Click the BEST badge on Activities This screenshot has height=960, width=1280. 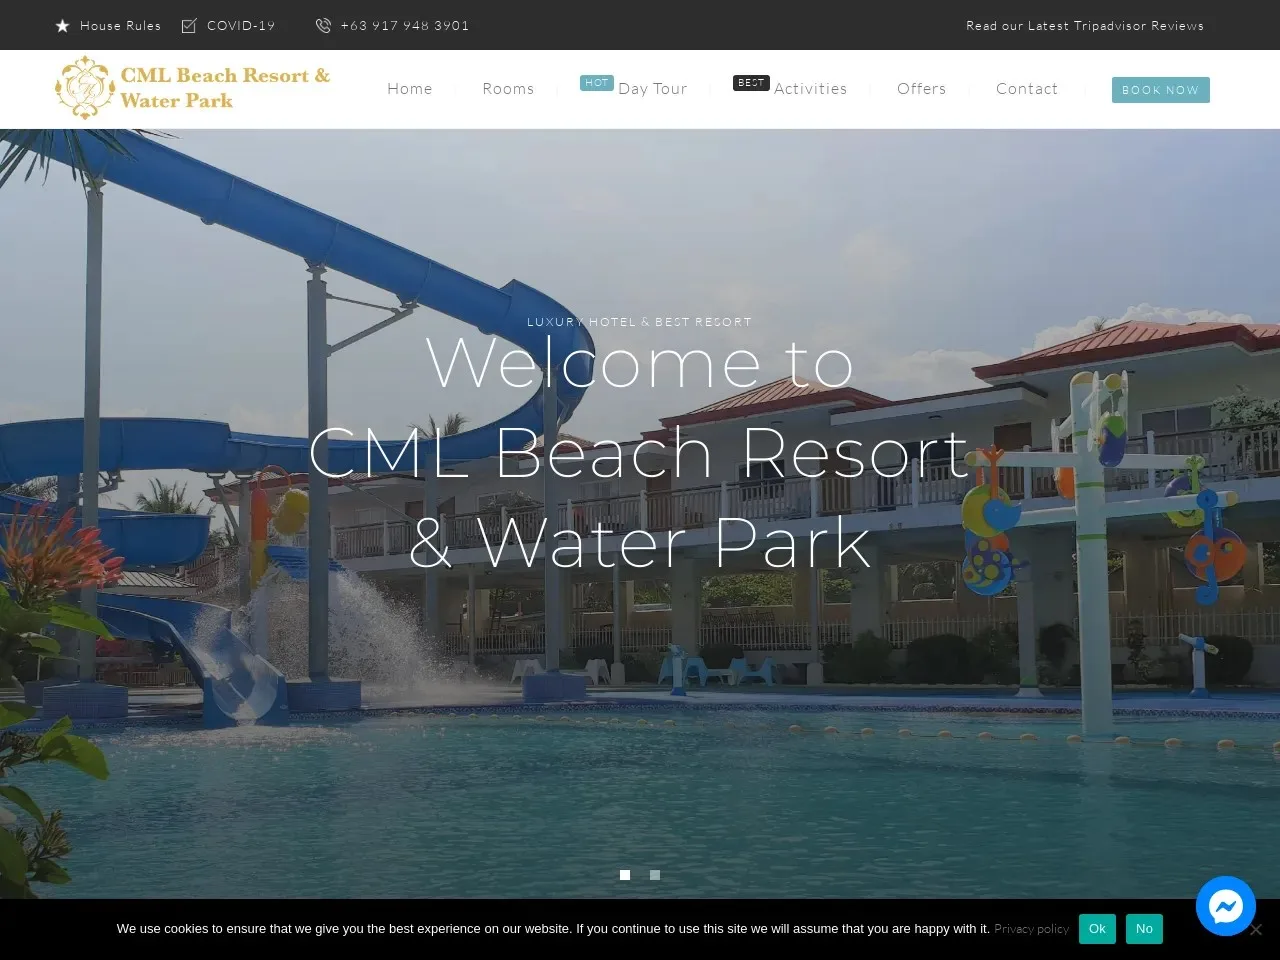[751, 83]
